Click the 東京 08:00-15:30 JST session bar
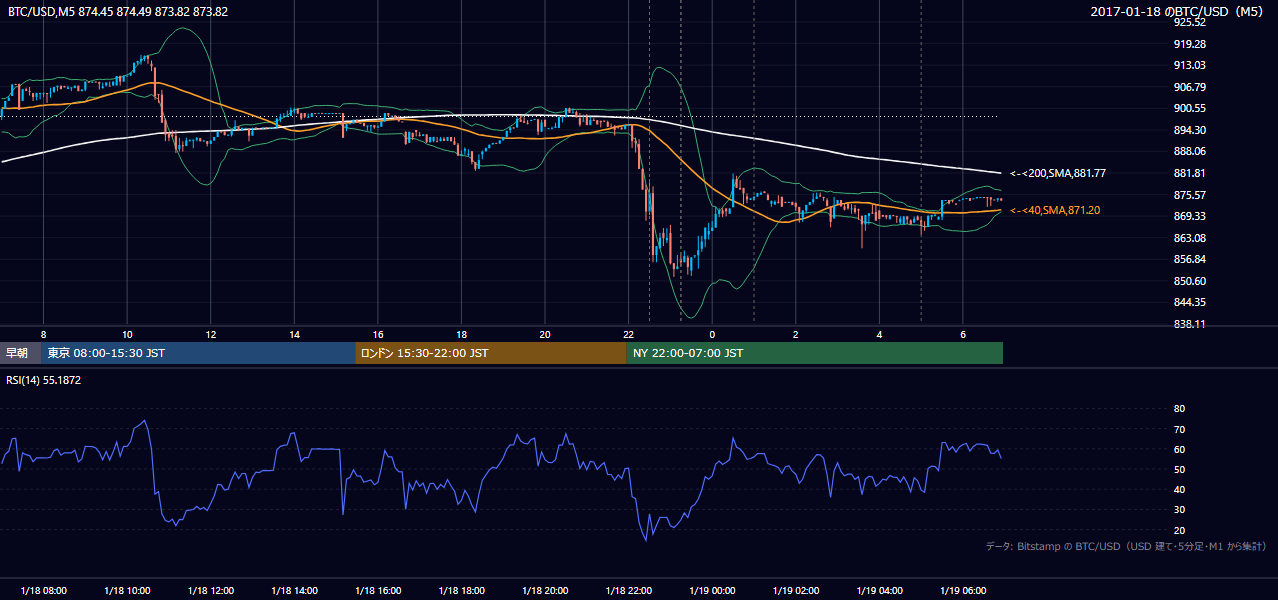 pos(198,353)
